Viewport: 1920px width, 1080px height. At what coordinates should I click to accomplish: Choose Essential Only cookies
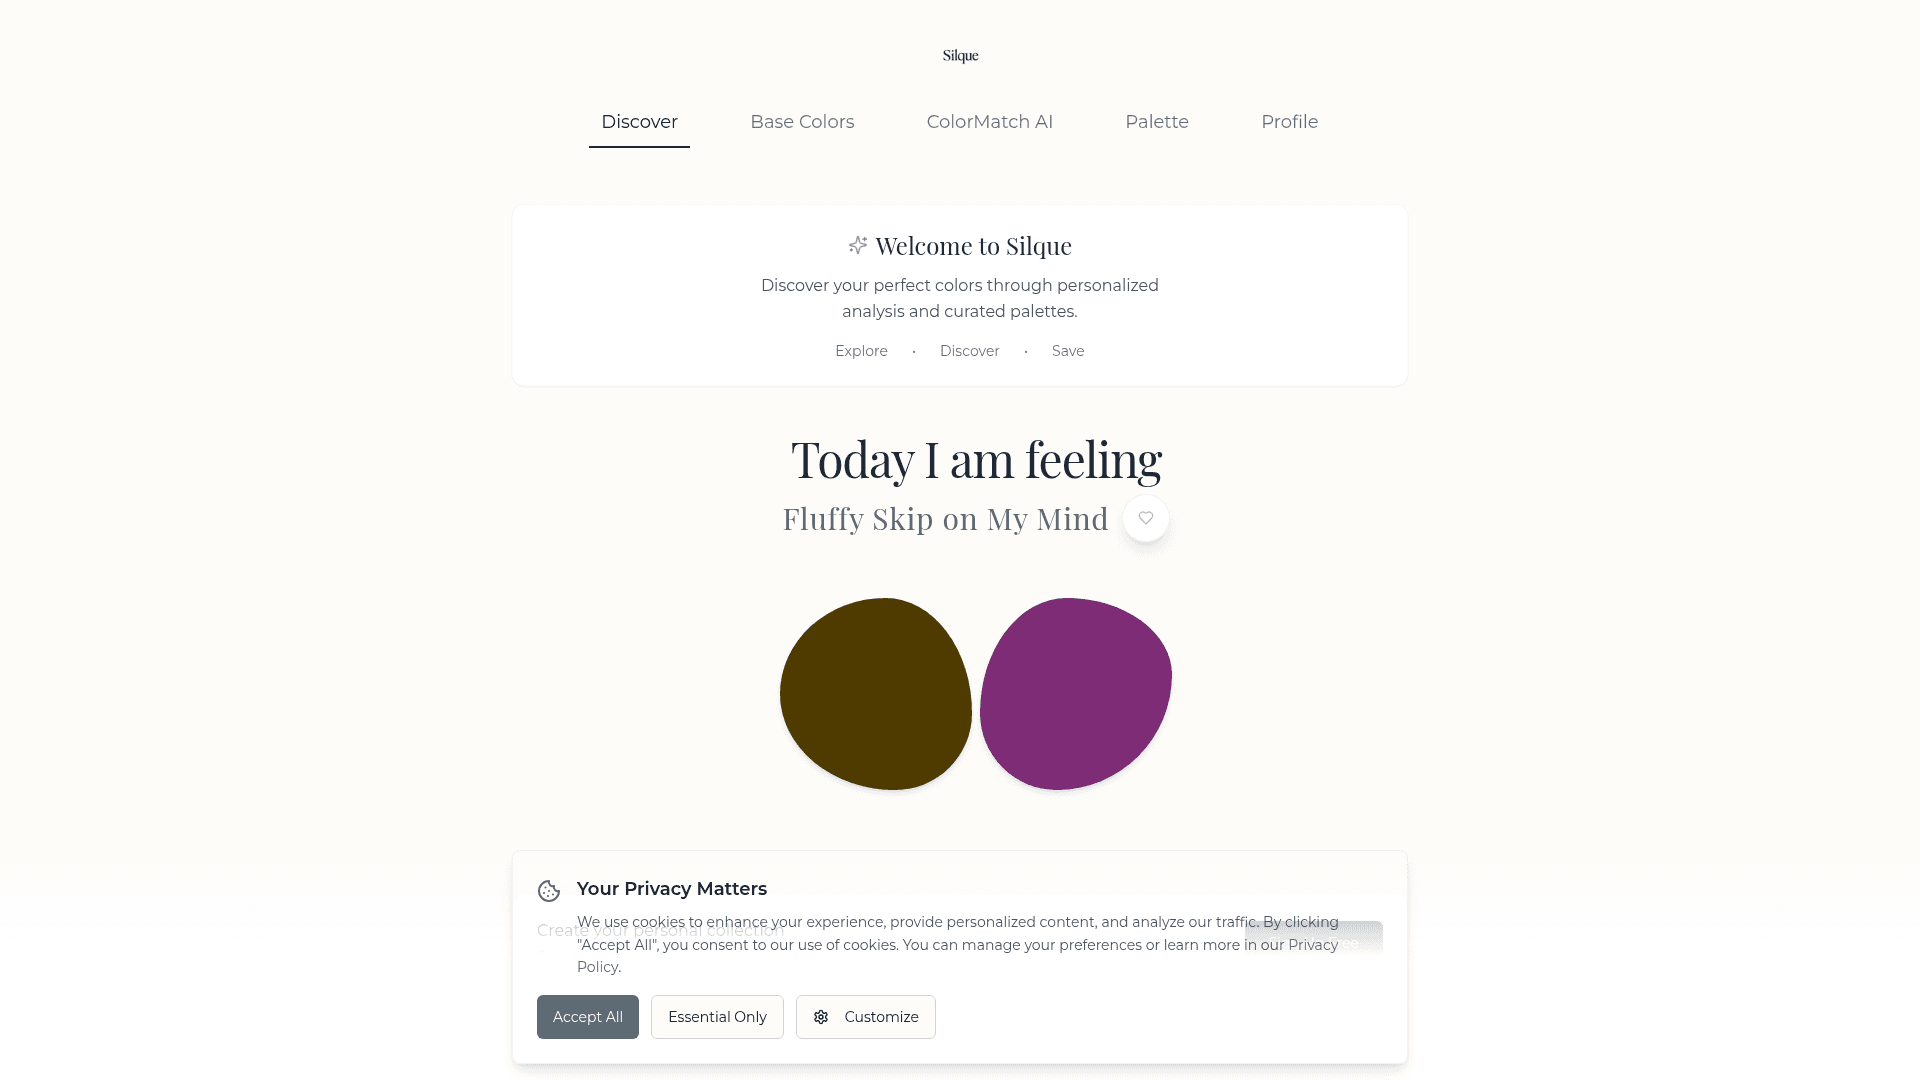click(717, 1017)
